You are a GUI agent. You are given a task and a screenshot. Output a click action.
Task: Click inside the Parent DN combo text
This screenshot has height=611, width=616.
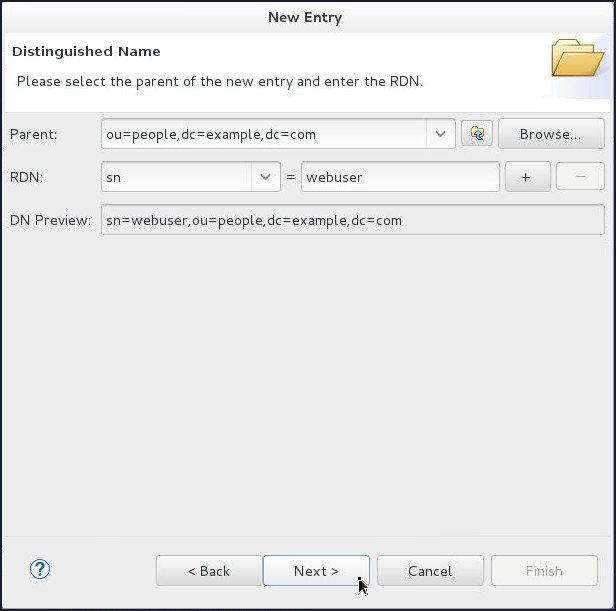264,134
